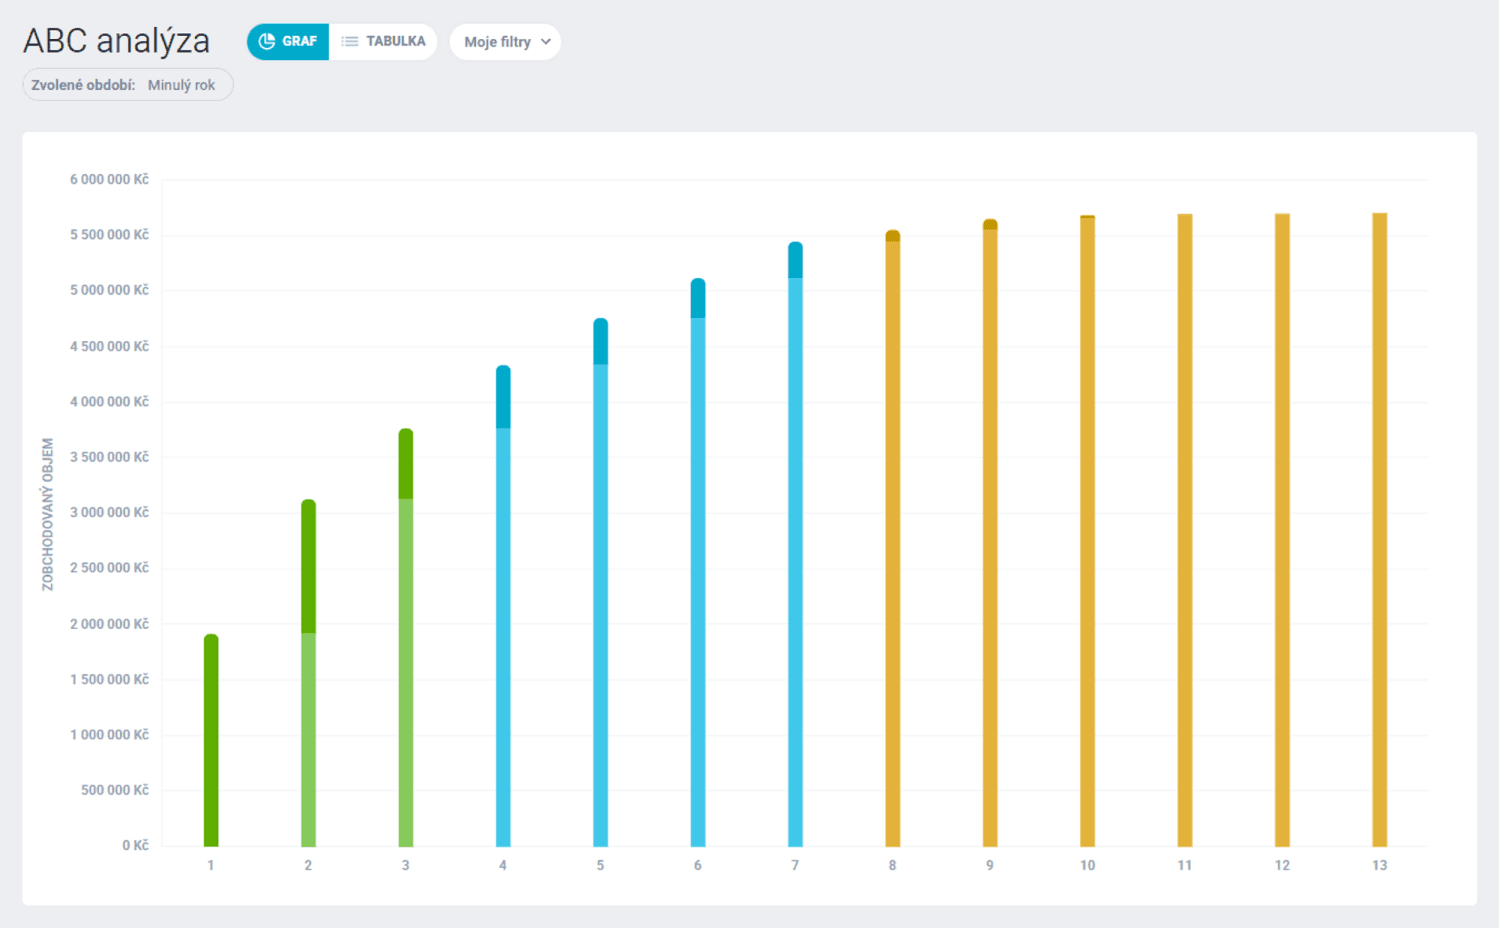Viewport: 1499px width, 928px height.
Task: Click the chevron arrow on Moje filtry
Action: coord(546,42)
